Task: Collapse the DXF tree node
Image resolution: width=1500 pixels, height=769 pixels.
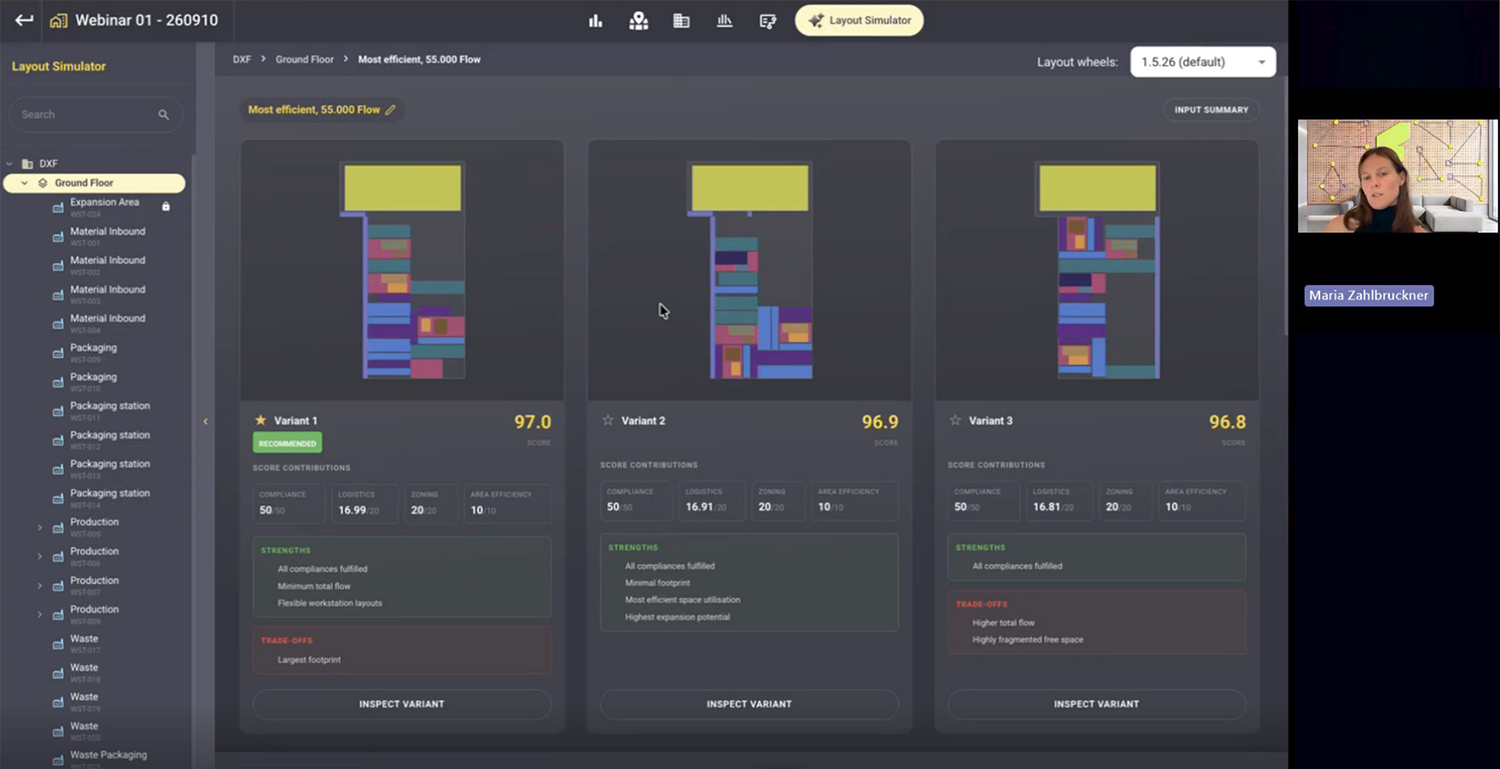Action: click(x=10, y=163)
